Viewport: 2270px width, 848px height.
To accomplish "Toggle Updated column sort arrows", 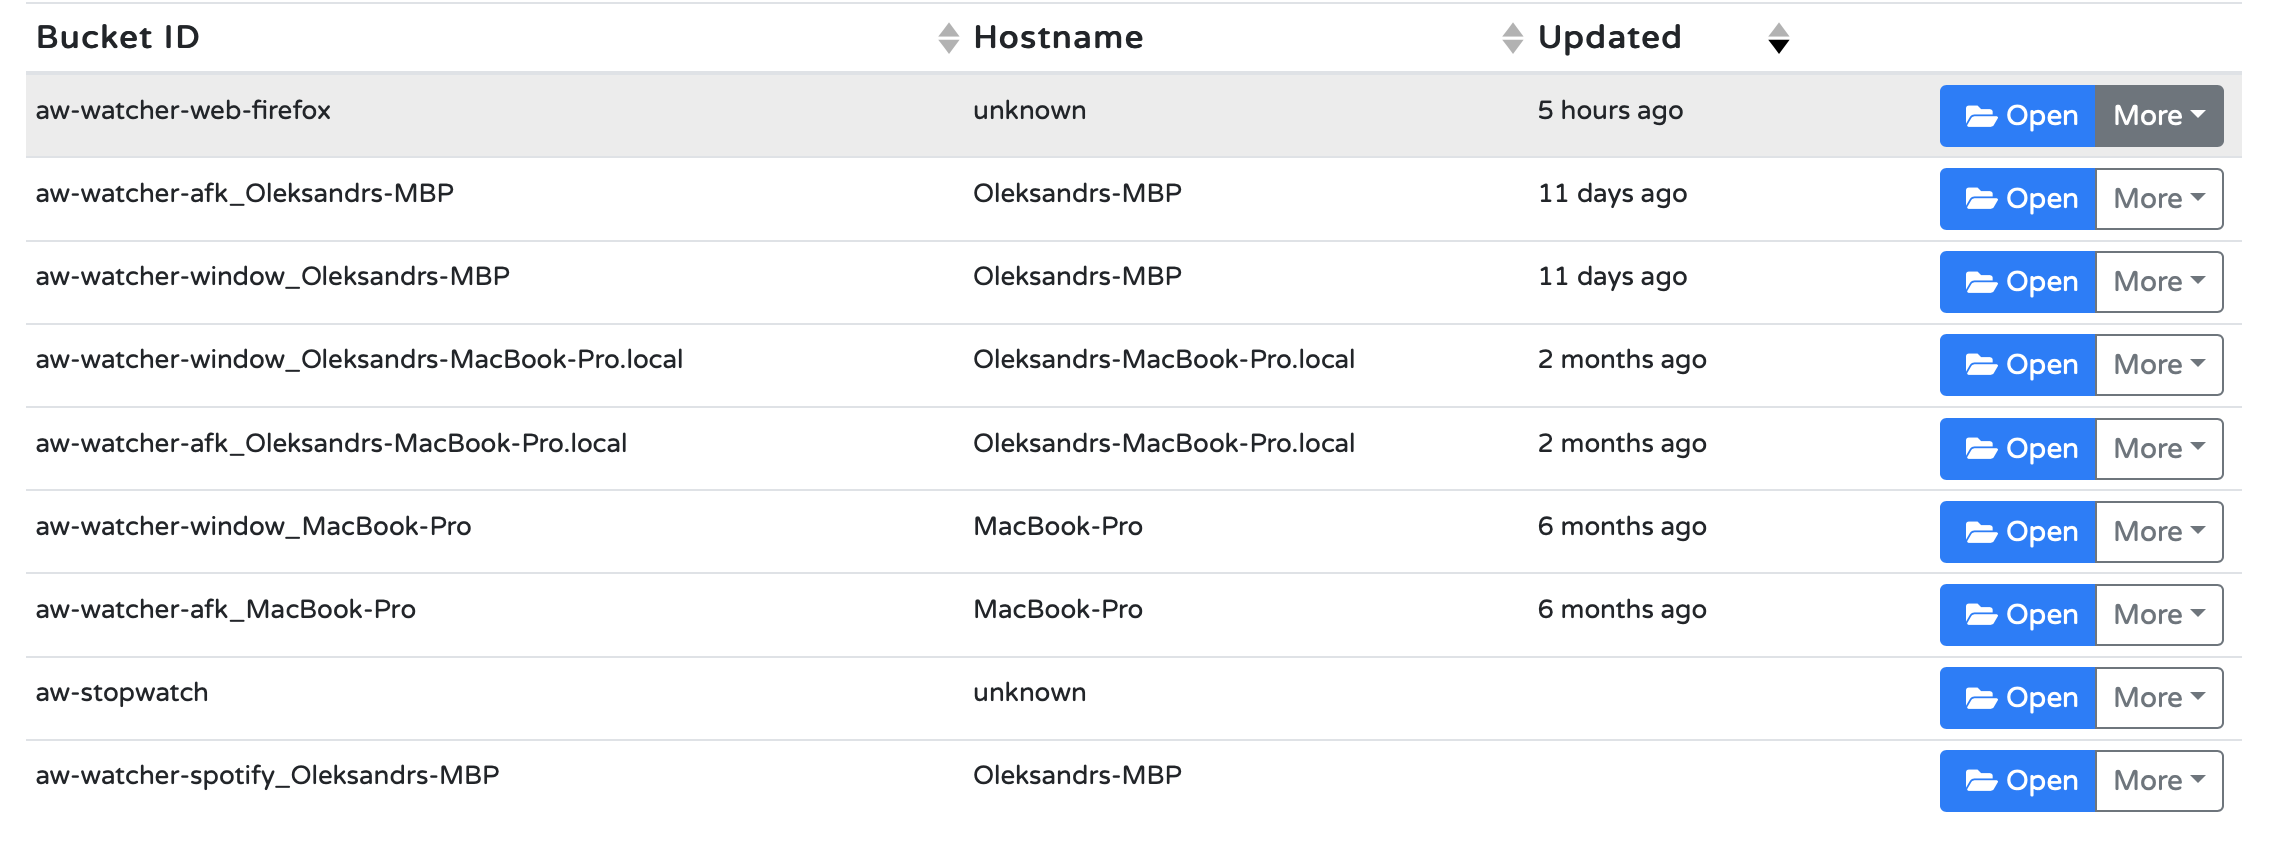I will pyautogui.click(x=1778, y=38).
